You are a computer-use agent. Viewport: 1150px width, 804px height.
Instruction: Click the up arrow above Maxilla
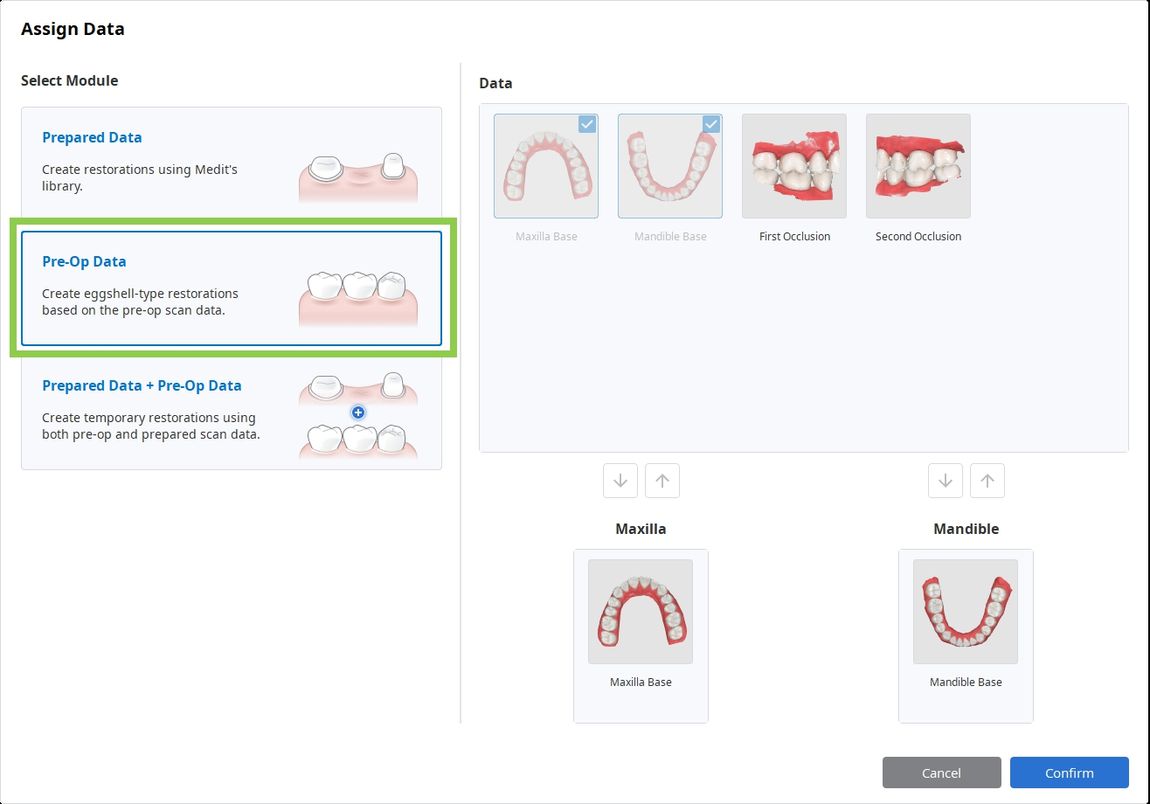pos(662,480)
